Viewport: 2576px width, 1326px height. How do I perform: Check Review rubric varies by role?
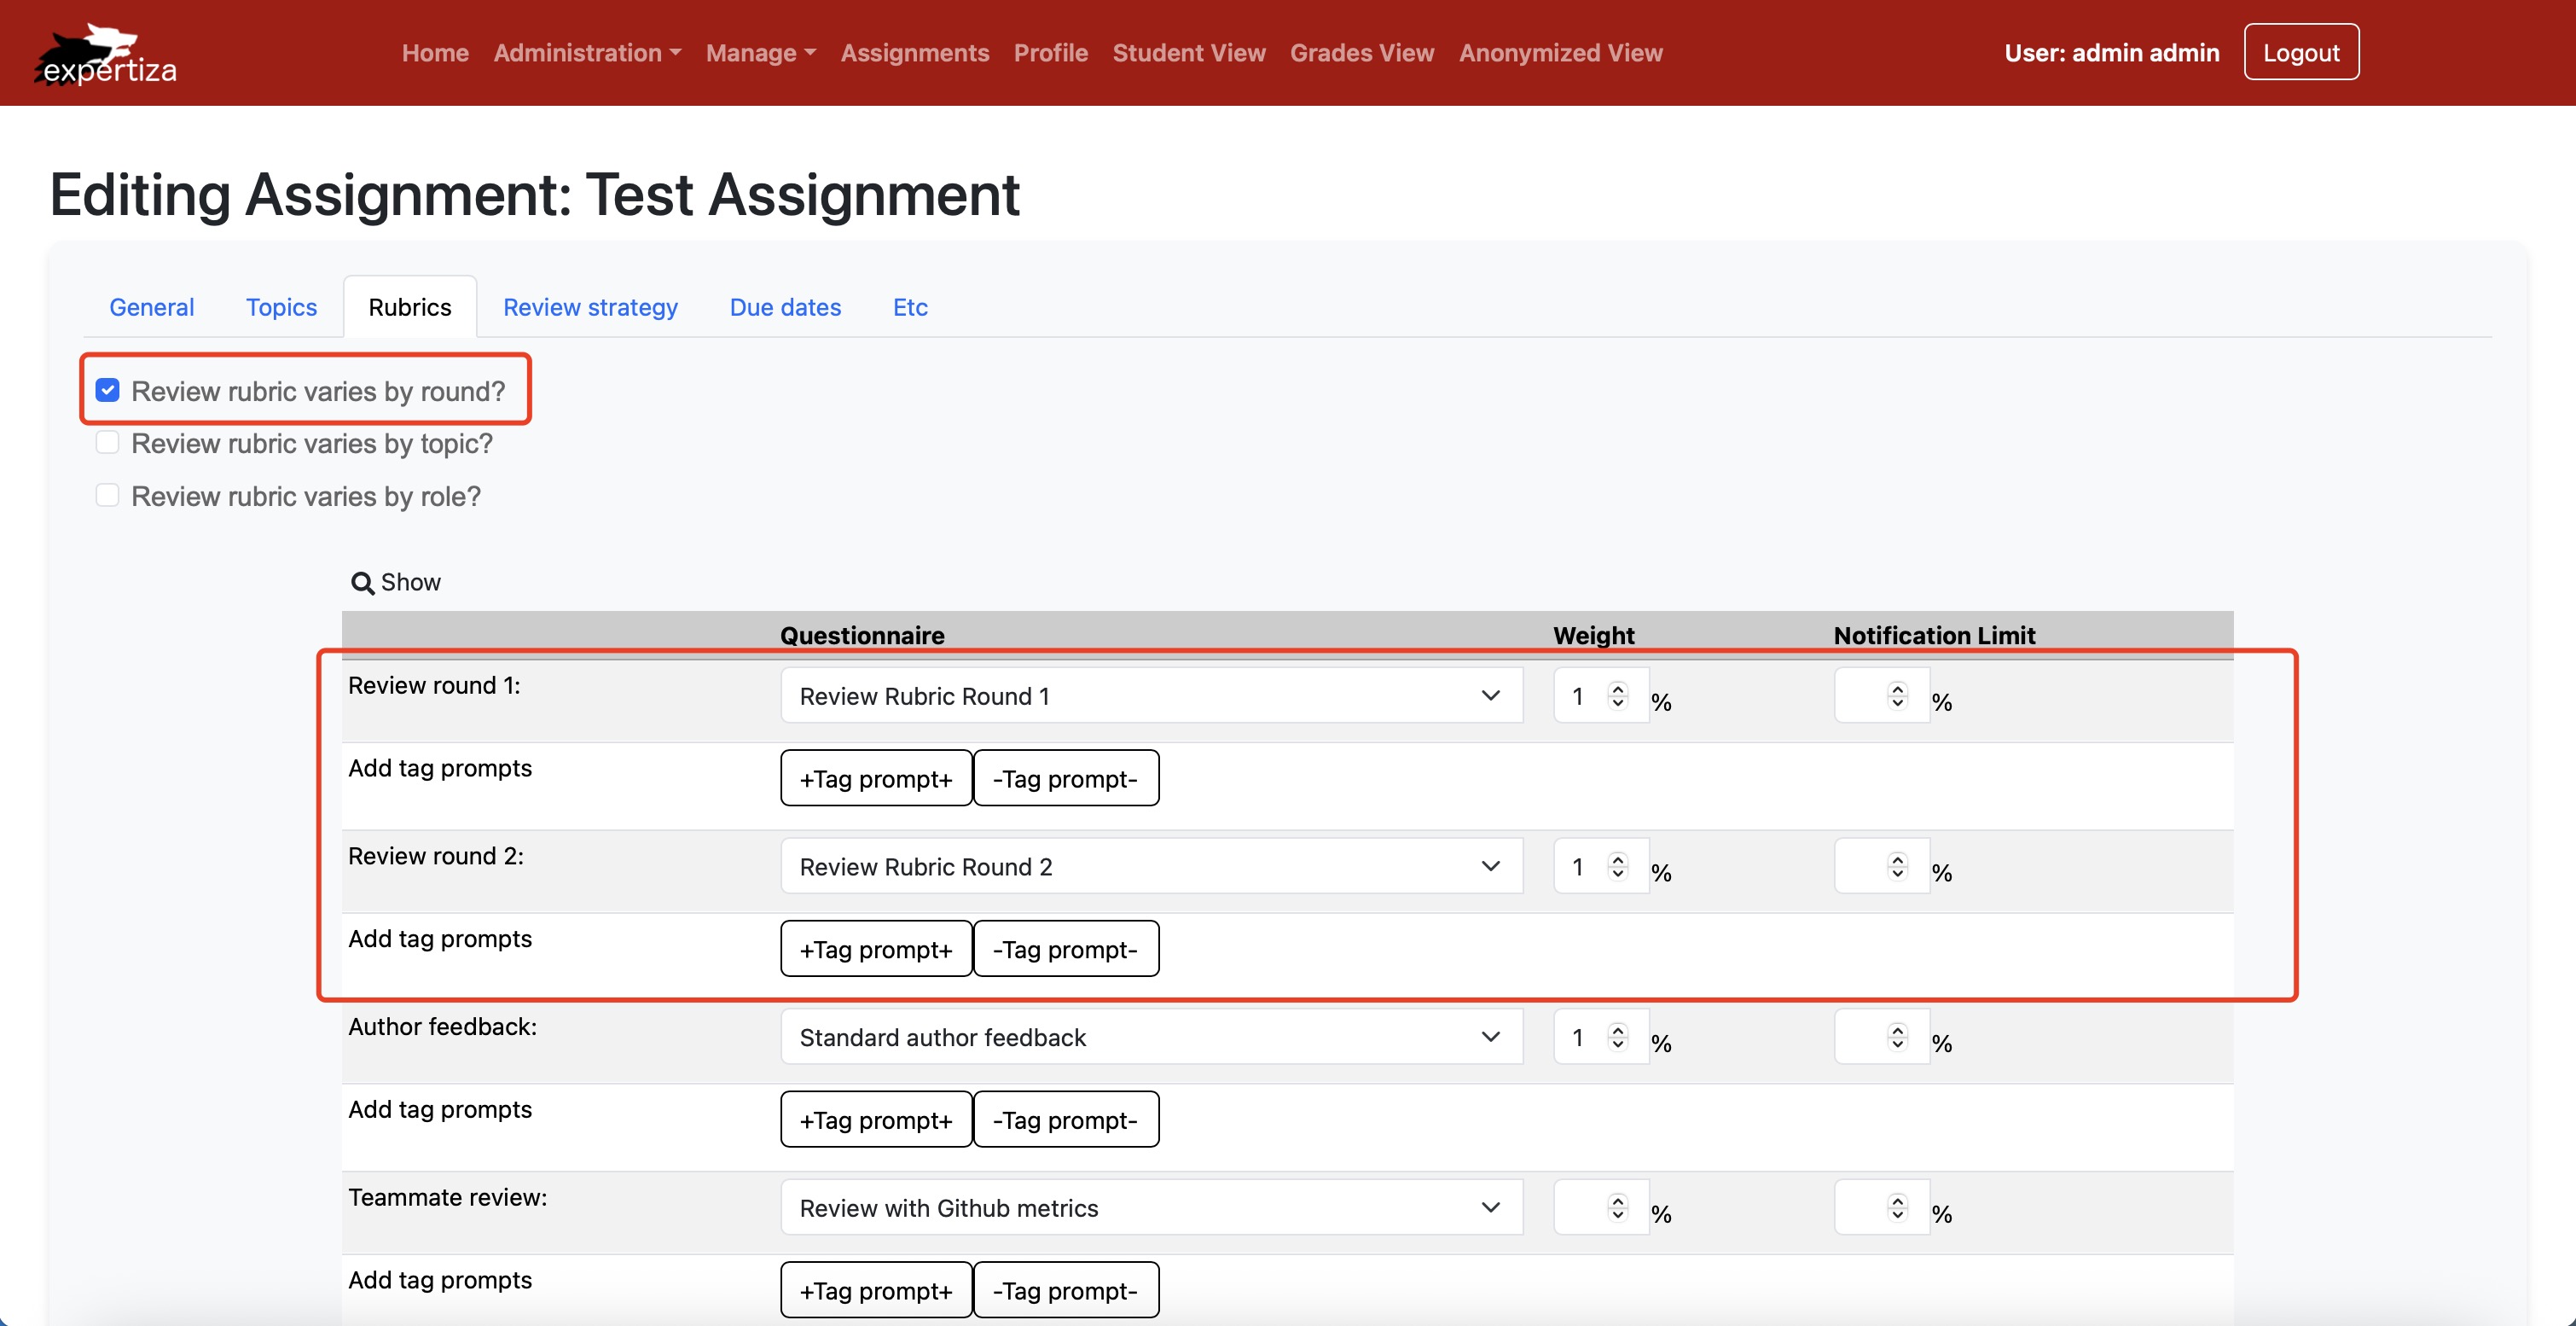108,496
